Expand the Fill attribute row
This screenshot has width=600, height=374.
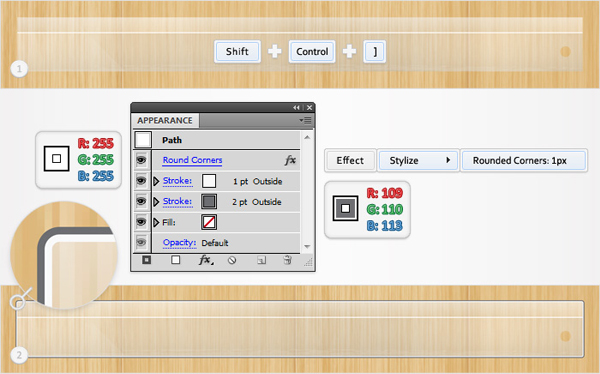click(x=156, y=222)
